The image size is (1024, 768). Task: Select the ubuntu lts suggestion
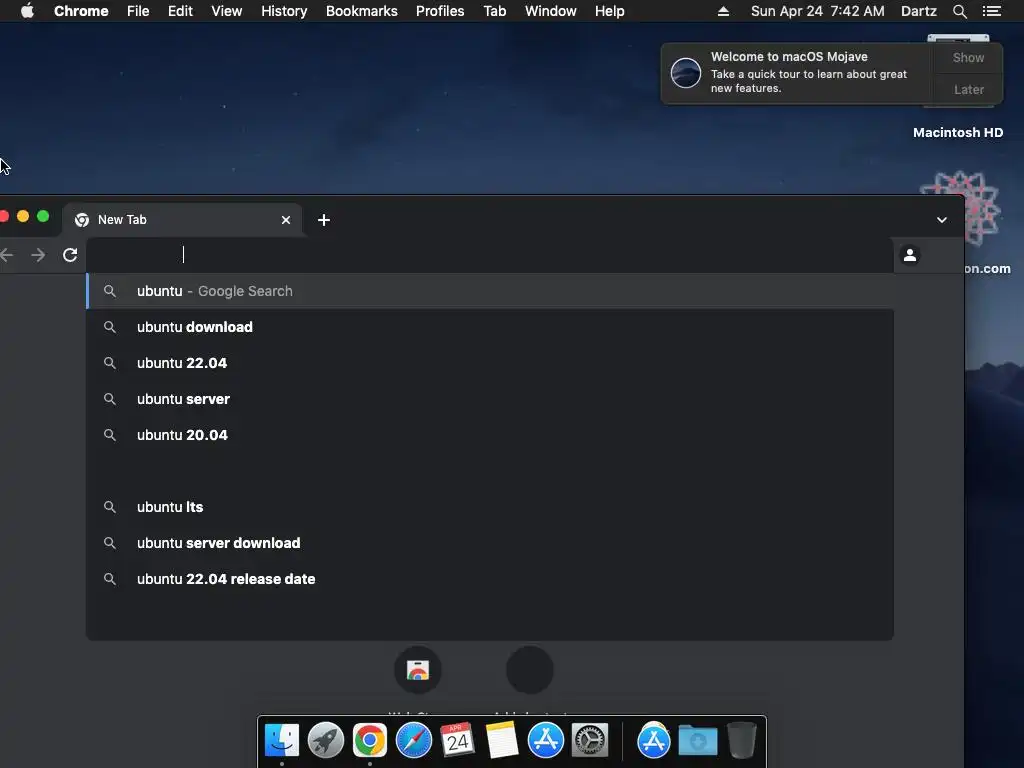click(490, 507)
